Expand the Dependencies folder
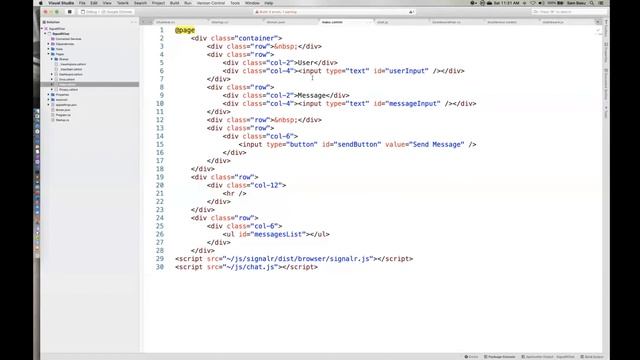640x360 pixels. 49,44
